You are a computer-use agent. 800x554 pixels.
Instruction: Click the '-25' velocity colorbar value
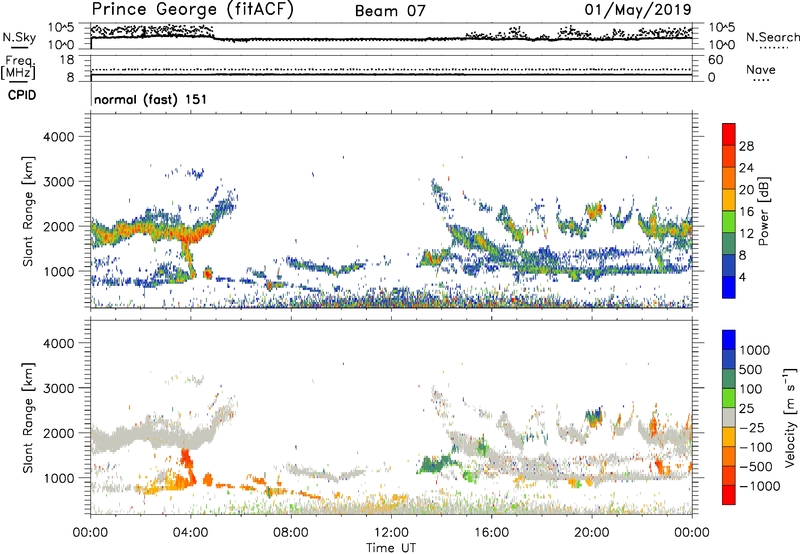coord(752,428)
